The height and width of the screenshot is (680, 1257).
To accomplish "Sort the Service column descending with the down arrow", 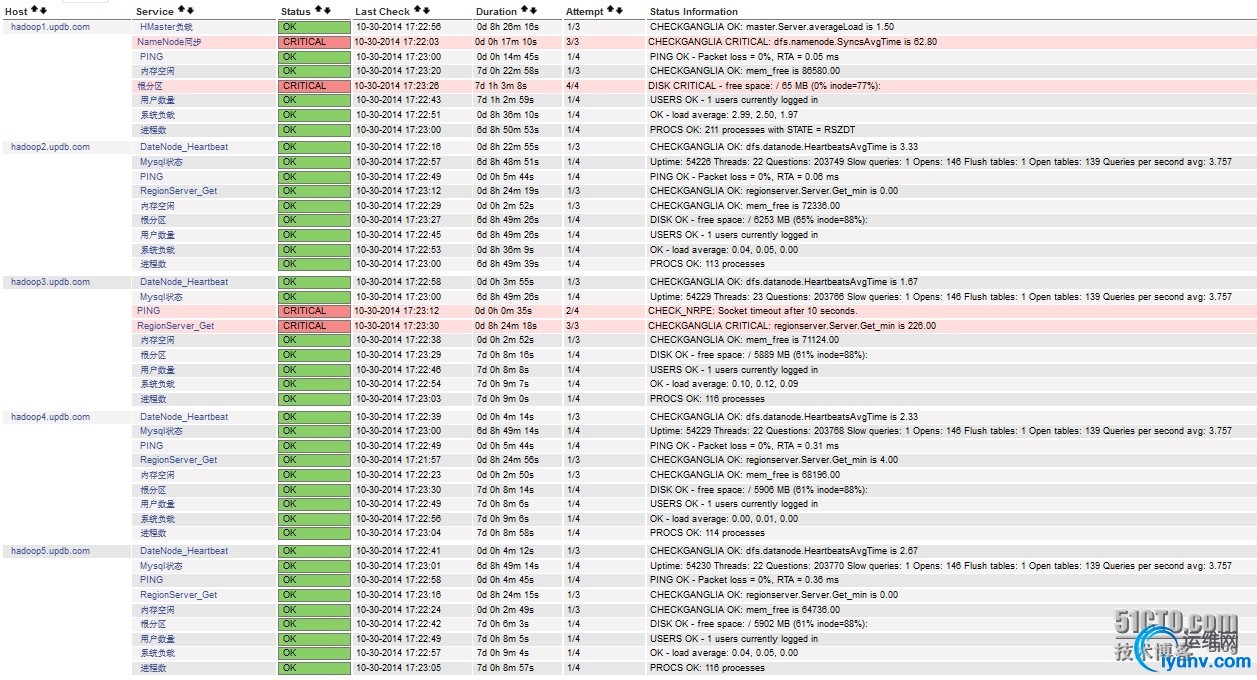I will tap(190, 10).
